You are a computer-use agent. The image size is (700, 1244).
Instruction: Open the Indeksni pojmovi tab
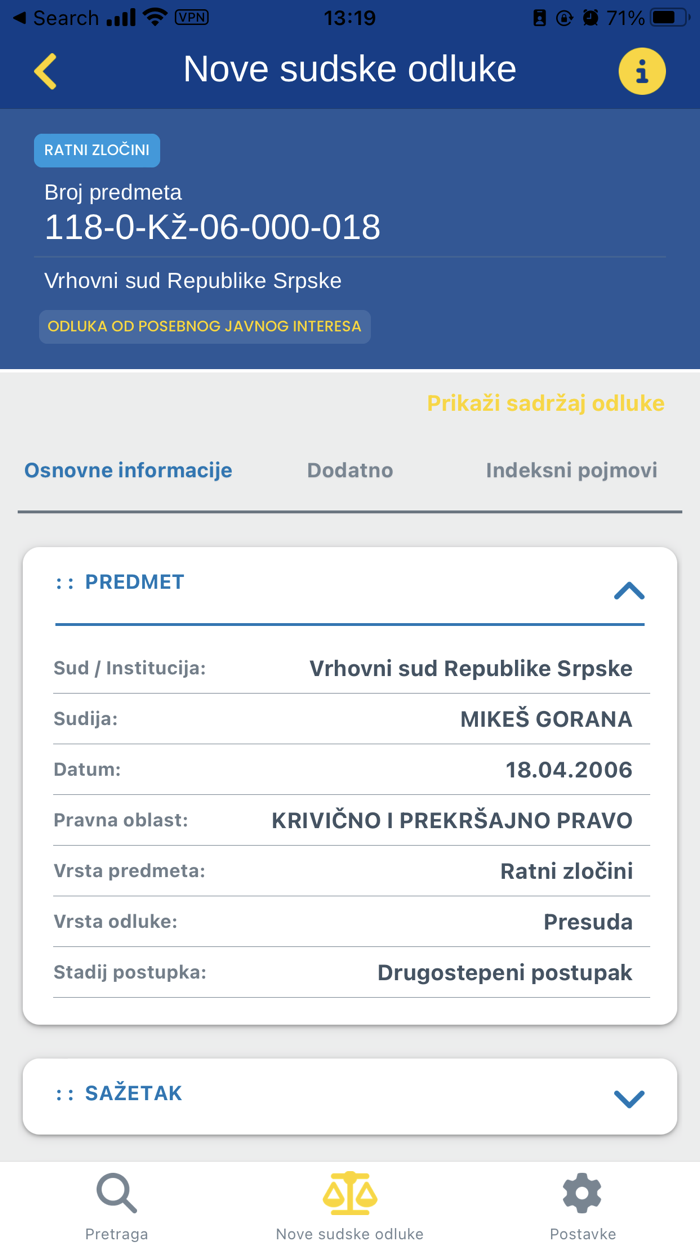point(571,470)
